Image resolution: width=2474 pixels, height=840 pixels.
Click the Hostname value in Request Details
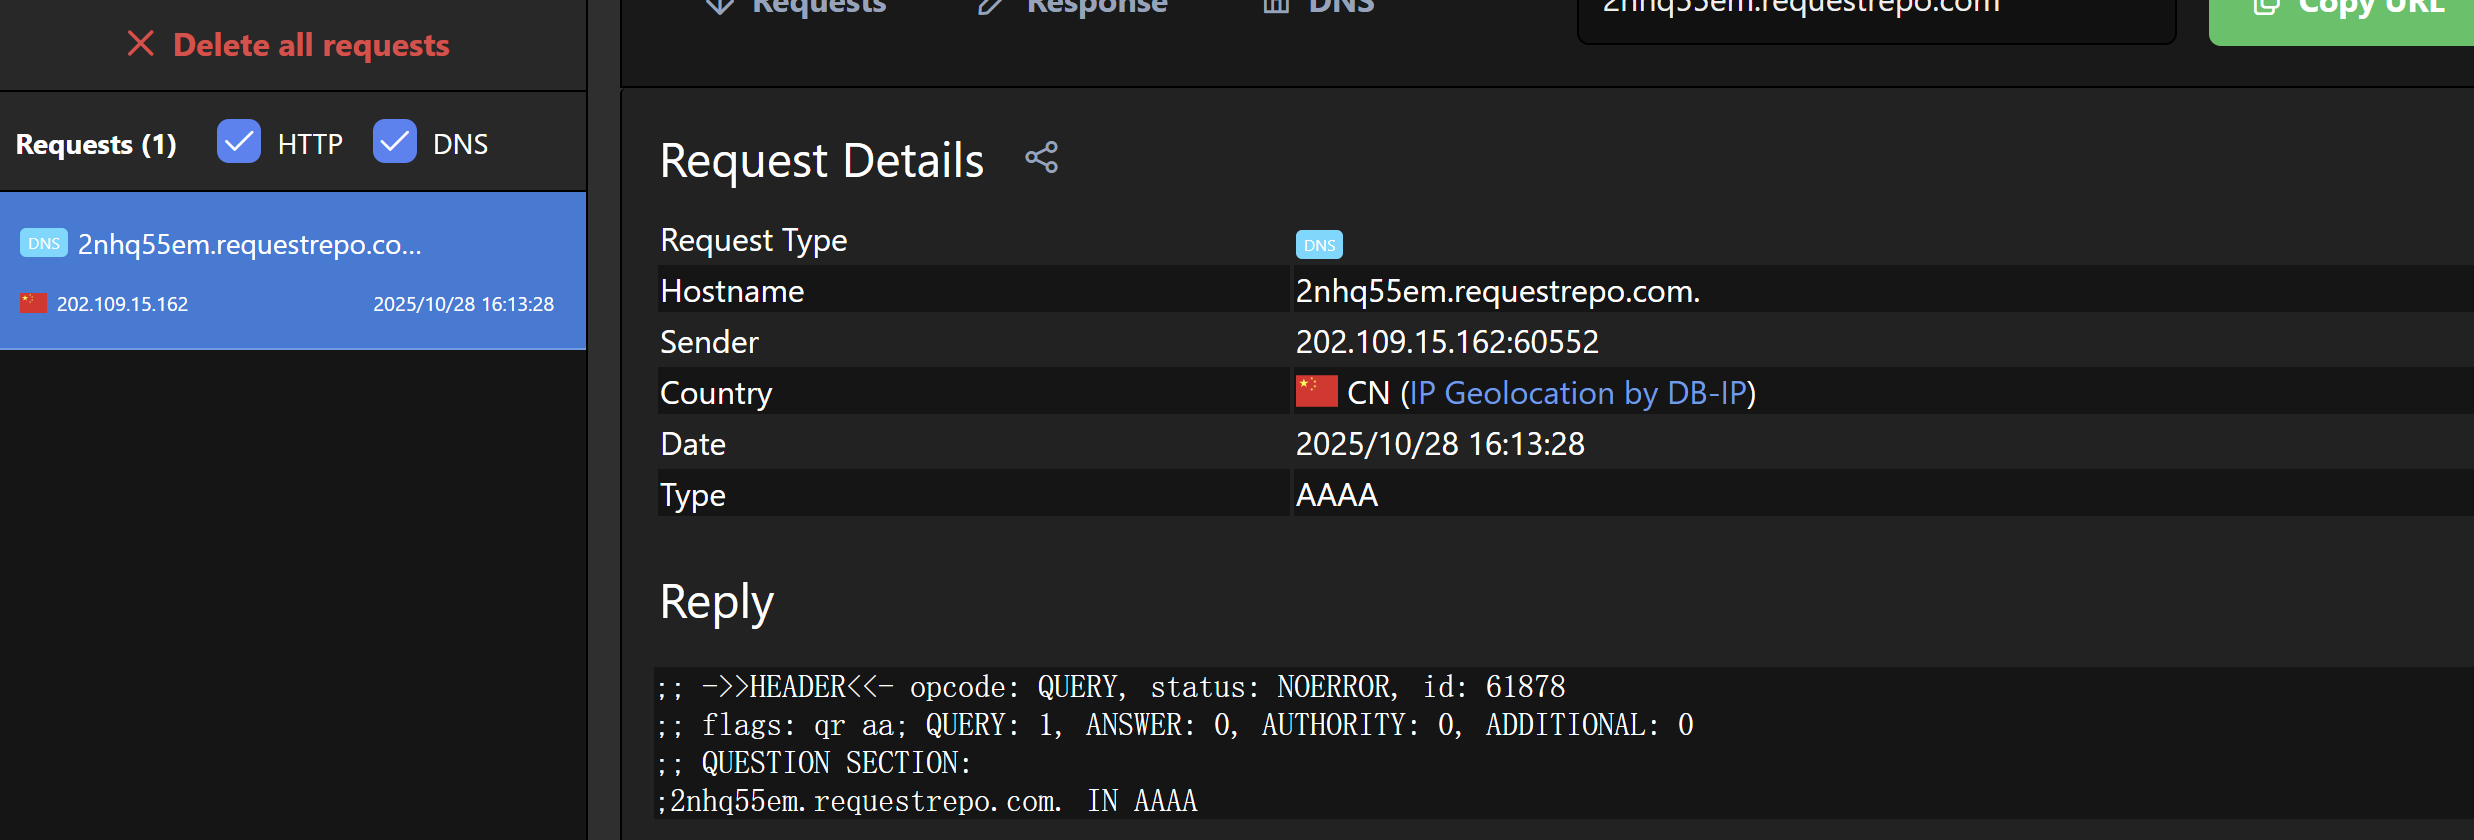pyautogui.click(x=1497, y=291)
